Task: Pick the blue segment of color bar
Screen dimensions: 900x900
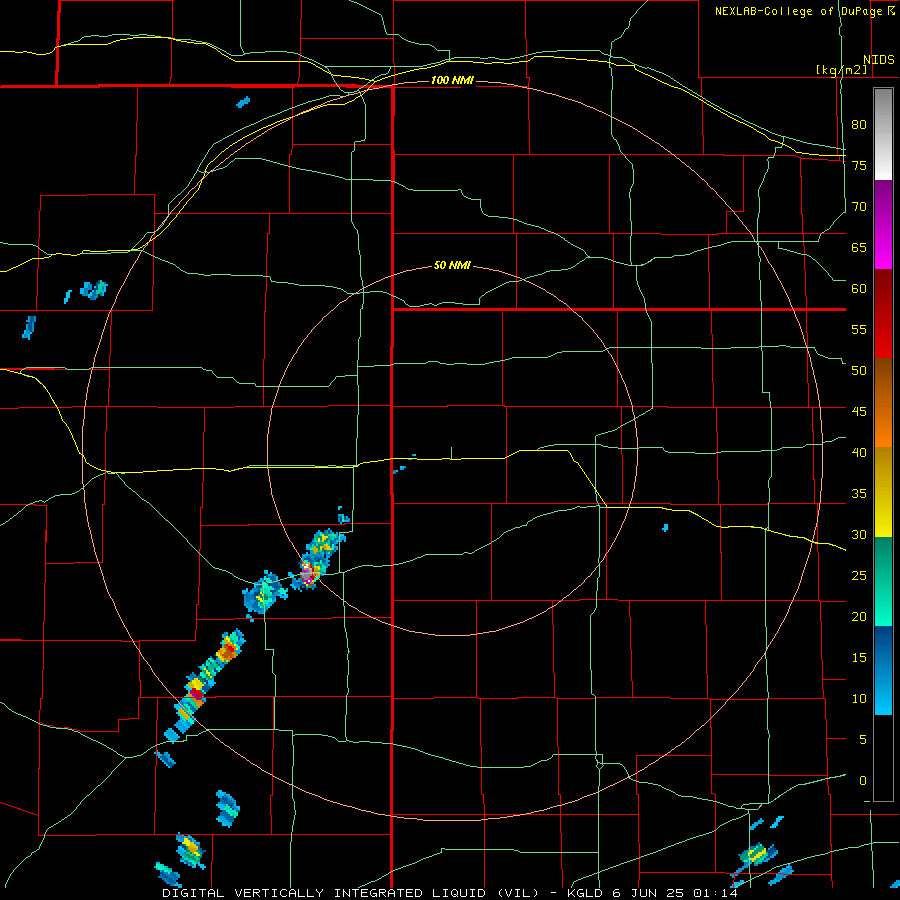Action: coord(883,670)
